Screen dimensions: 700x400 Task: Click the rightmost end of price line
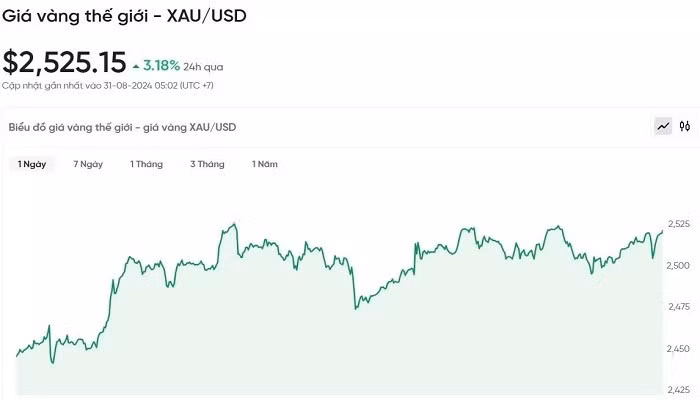point(662,231)
